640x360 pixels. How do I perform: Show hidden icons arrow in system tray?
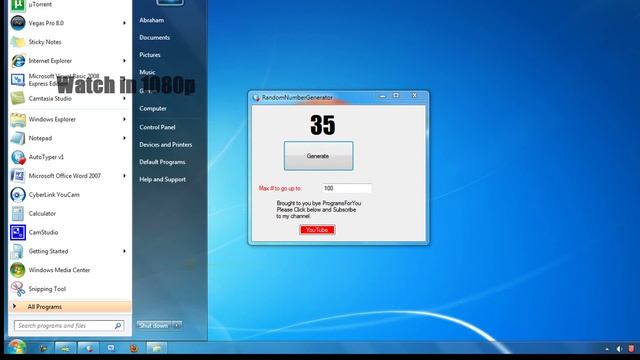pyautogui.click(x=607, y=349)
